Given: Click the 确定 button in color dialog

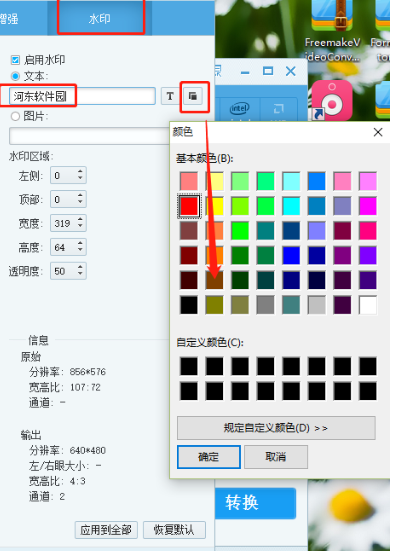Looking at the screenshot, I should click(209, 457).
